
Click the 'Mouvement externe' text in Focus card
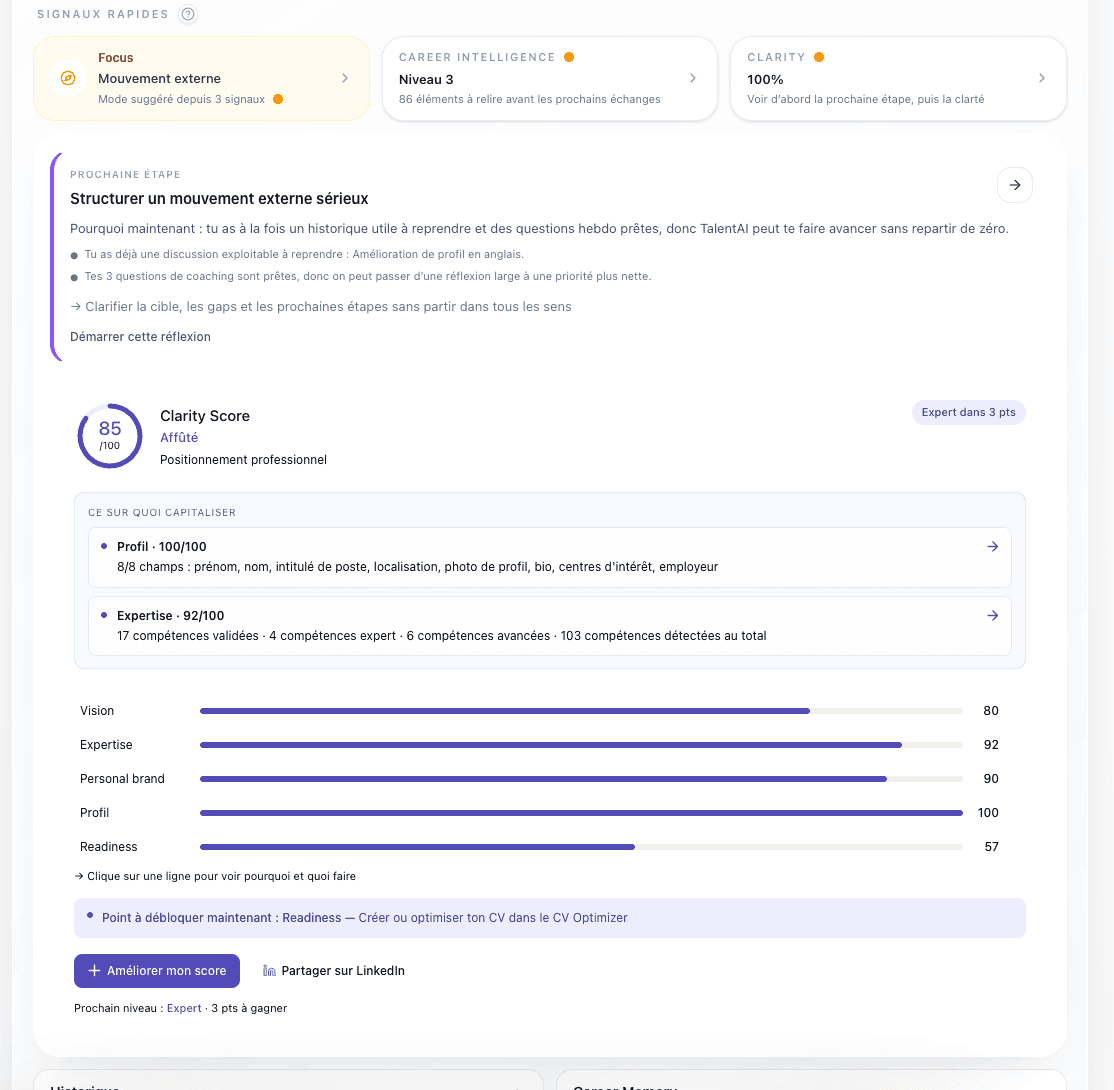[x=159, y=79]
